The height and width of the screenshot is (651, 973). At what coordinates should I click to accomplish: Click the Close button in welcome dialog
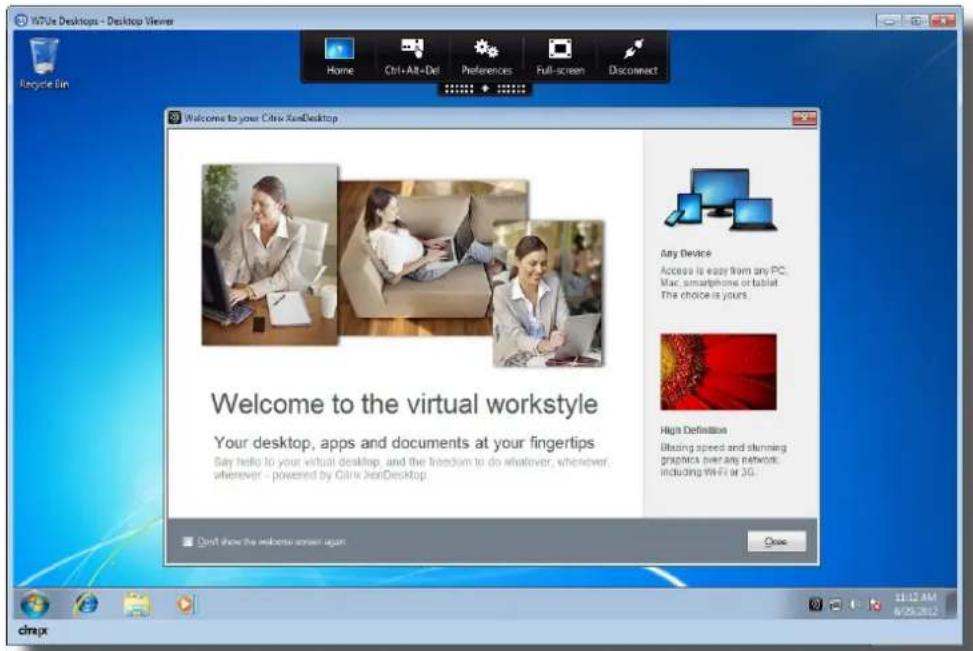pyautogui.click(x=776, y=542)
